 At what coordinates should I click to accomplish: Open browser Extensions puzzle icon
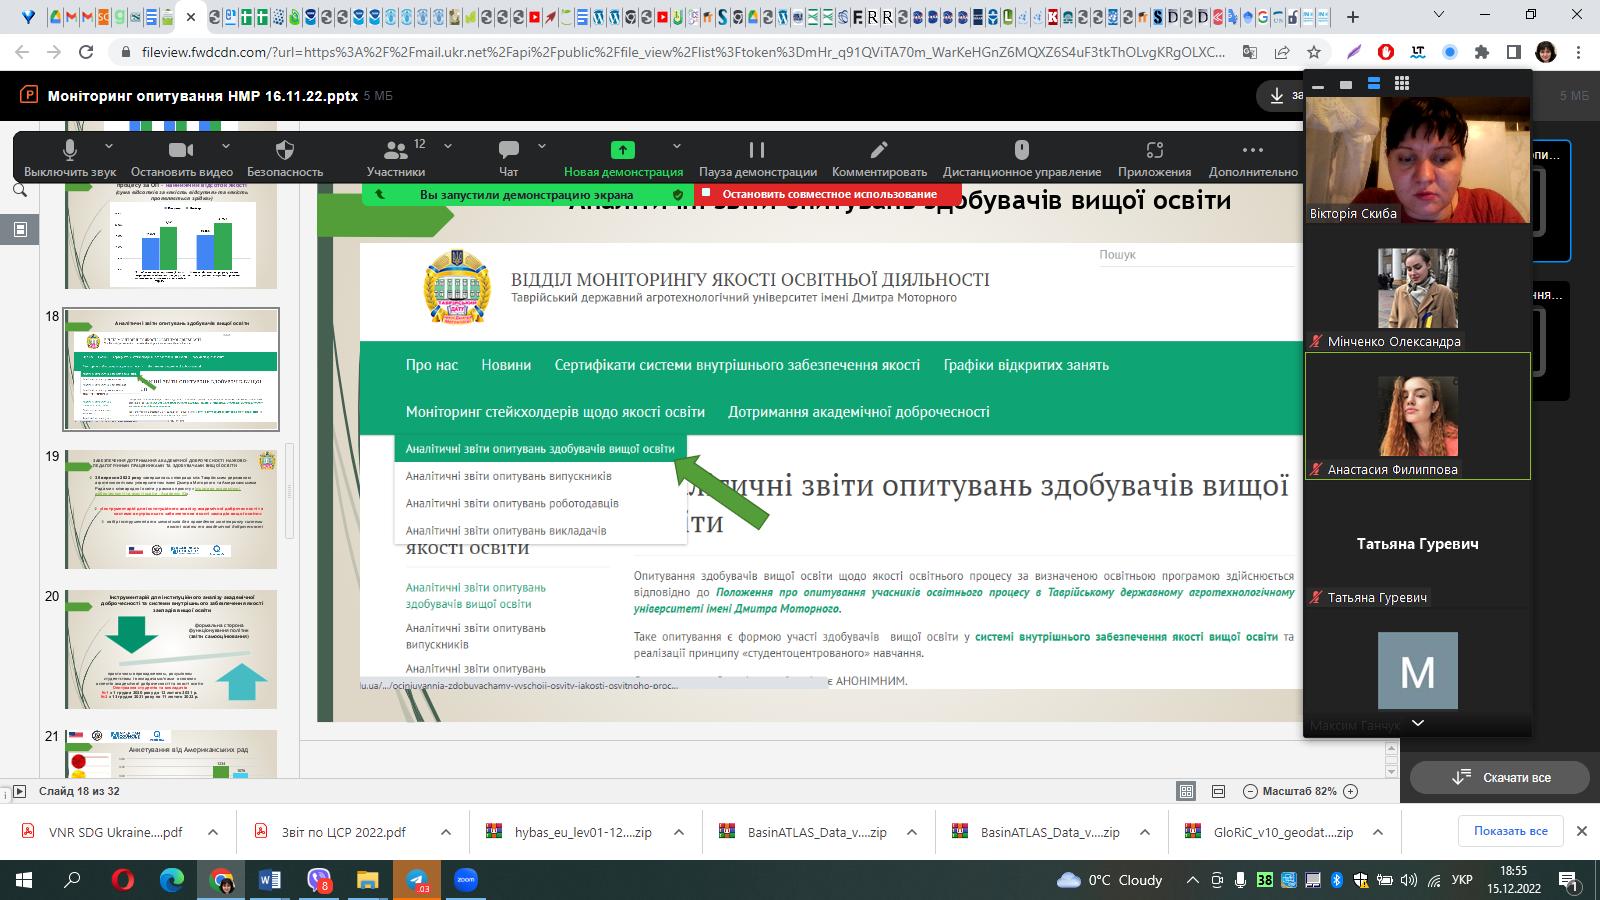click(1482, 52)
